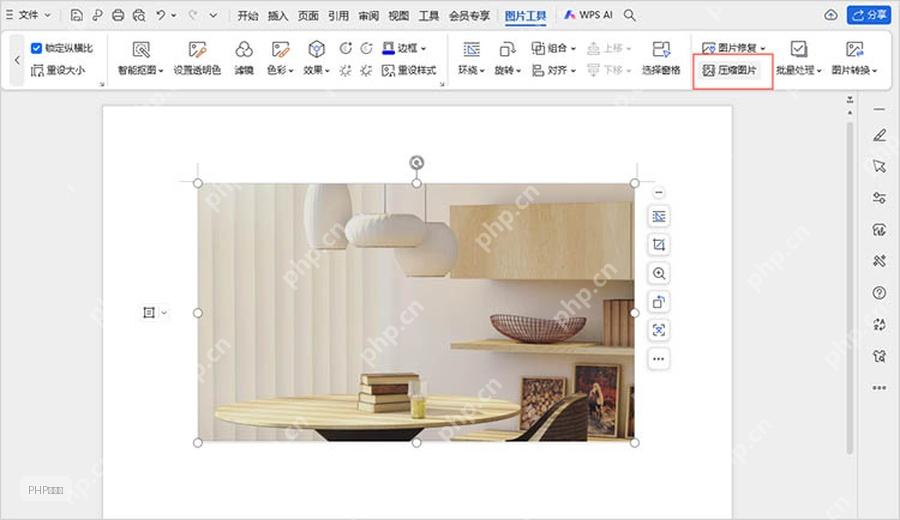
Task: Expand the 色彩 color dropdown
Action: (x=280, y=59)
